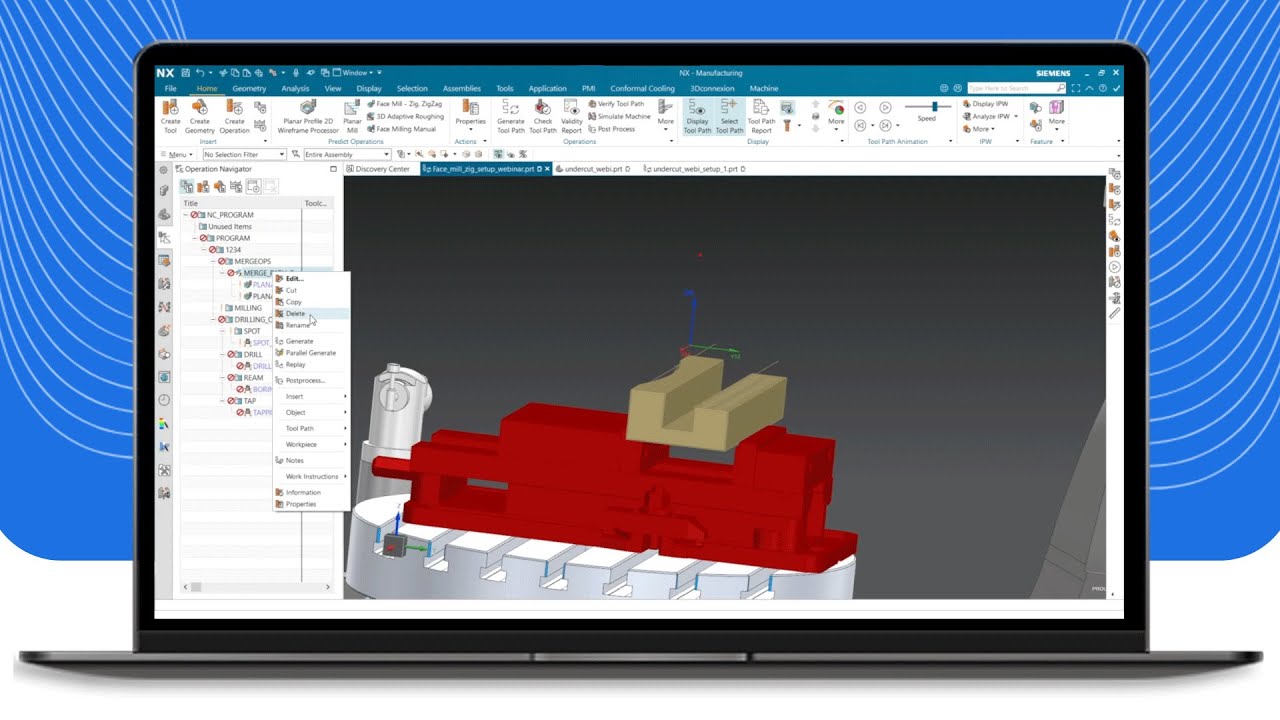Viewport: 1280px width, 720px height.
Task: Click the Create Tool icon
Action: coord(171,109)
